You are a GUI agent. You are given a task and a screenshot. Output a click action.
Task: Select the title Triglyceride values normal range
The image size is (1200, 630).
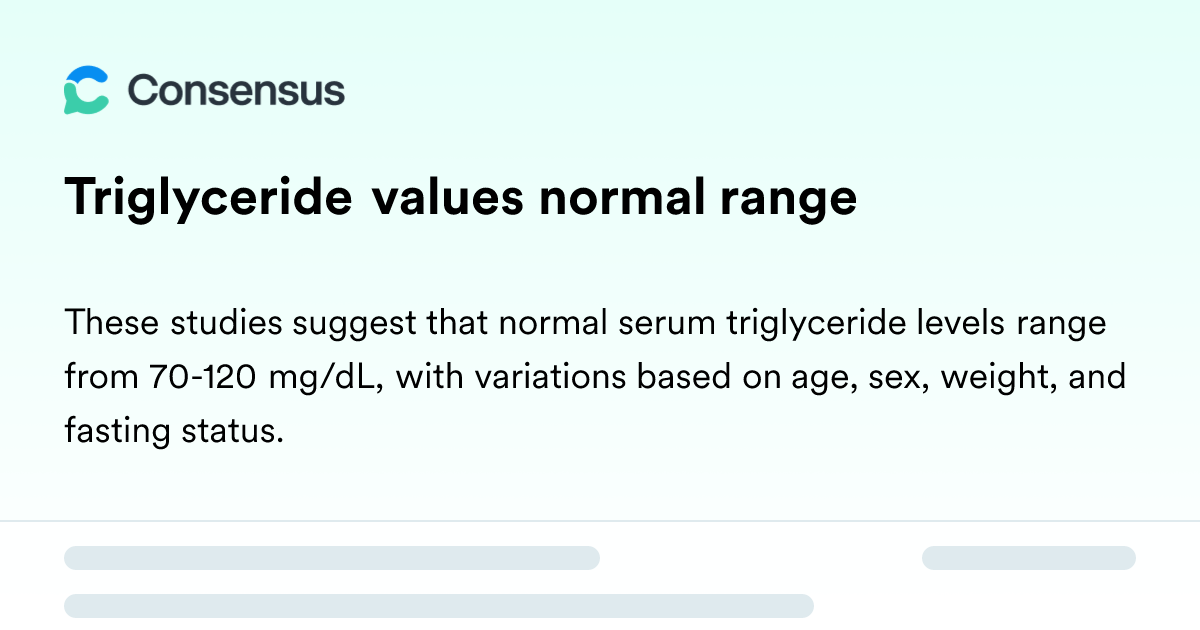point(461,199)
